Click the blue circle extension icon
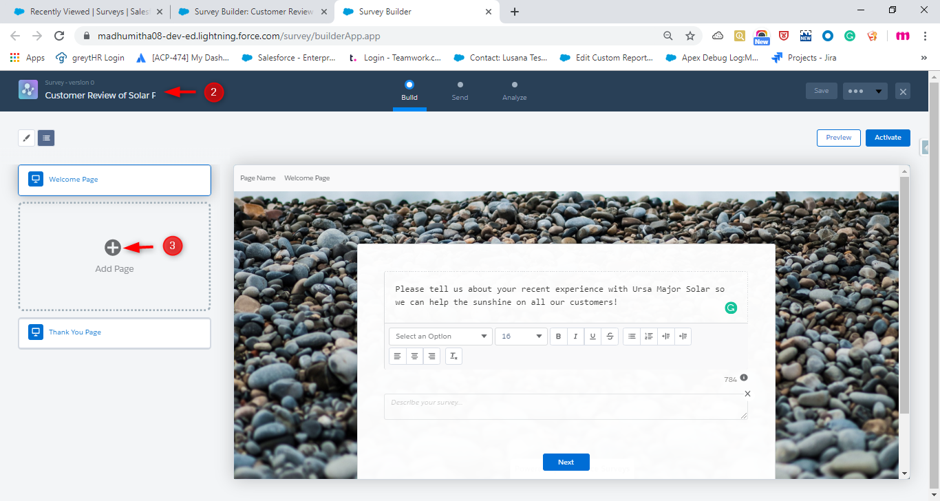The height and width of the screenshot is (501, 940). click(827, 36)
